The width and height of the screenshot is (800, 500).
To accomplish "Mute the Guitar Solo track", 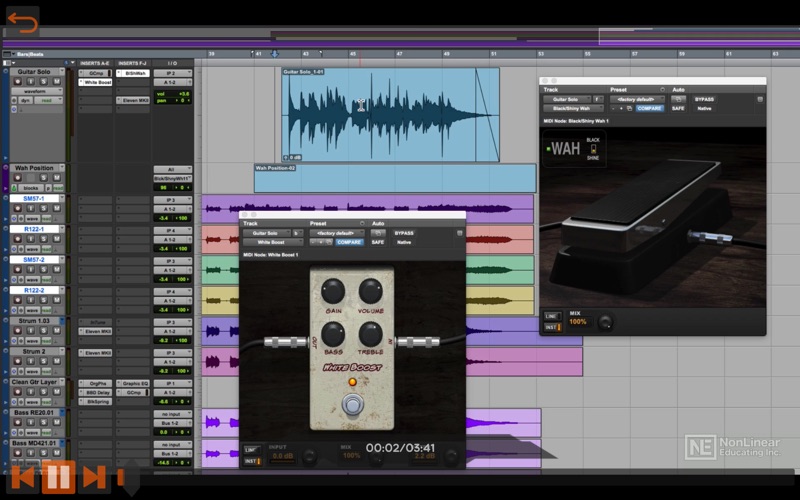I will [x=56, y=82].
